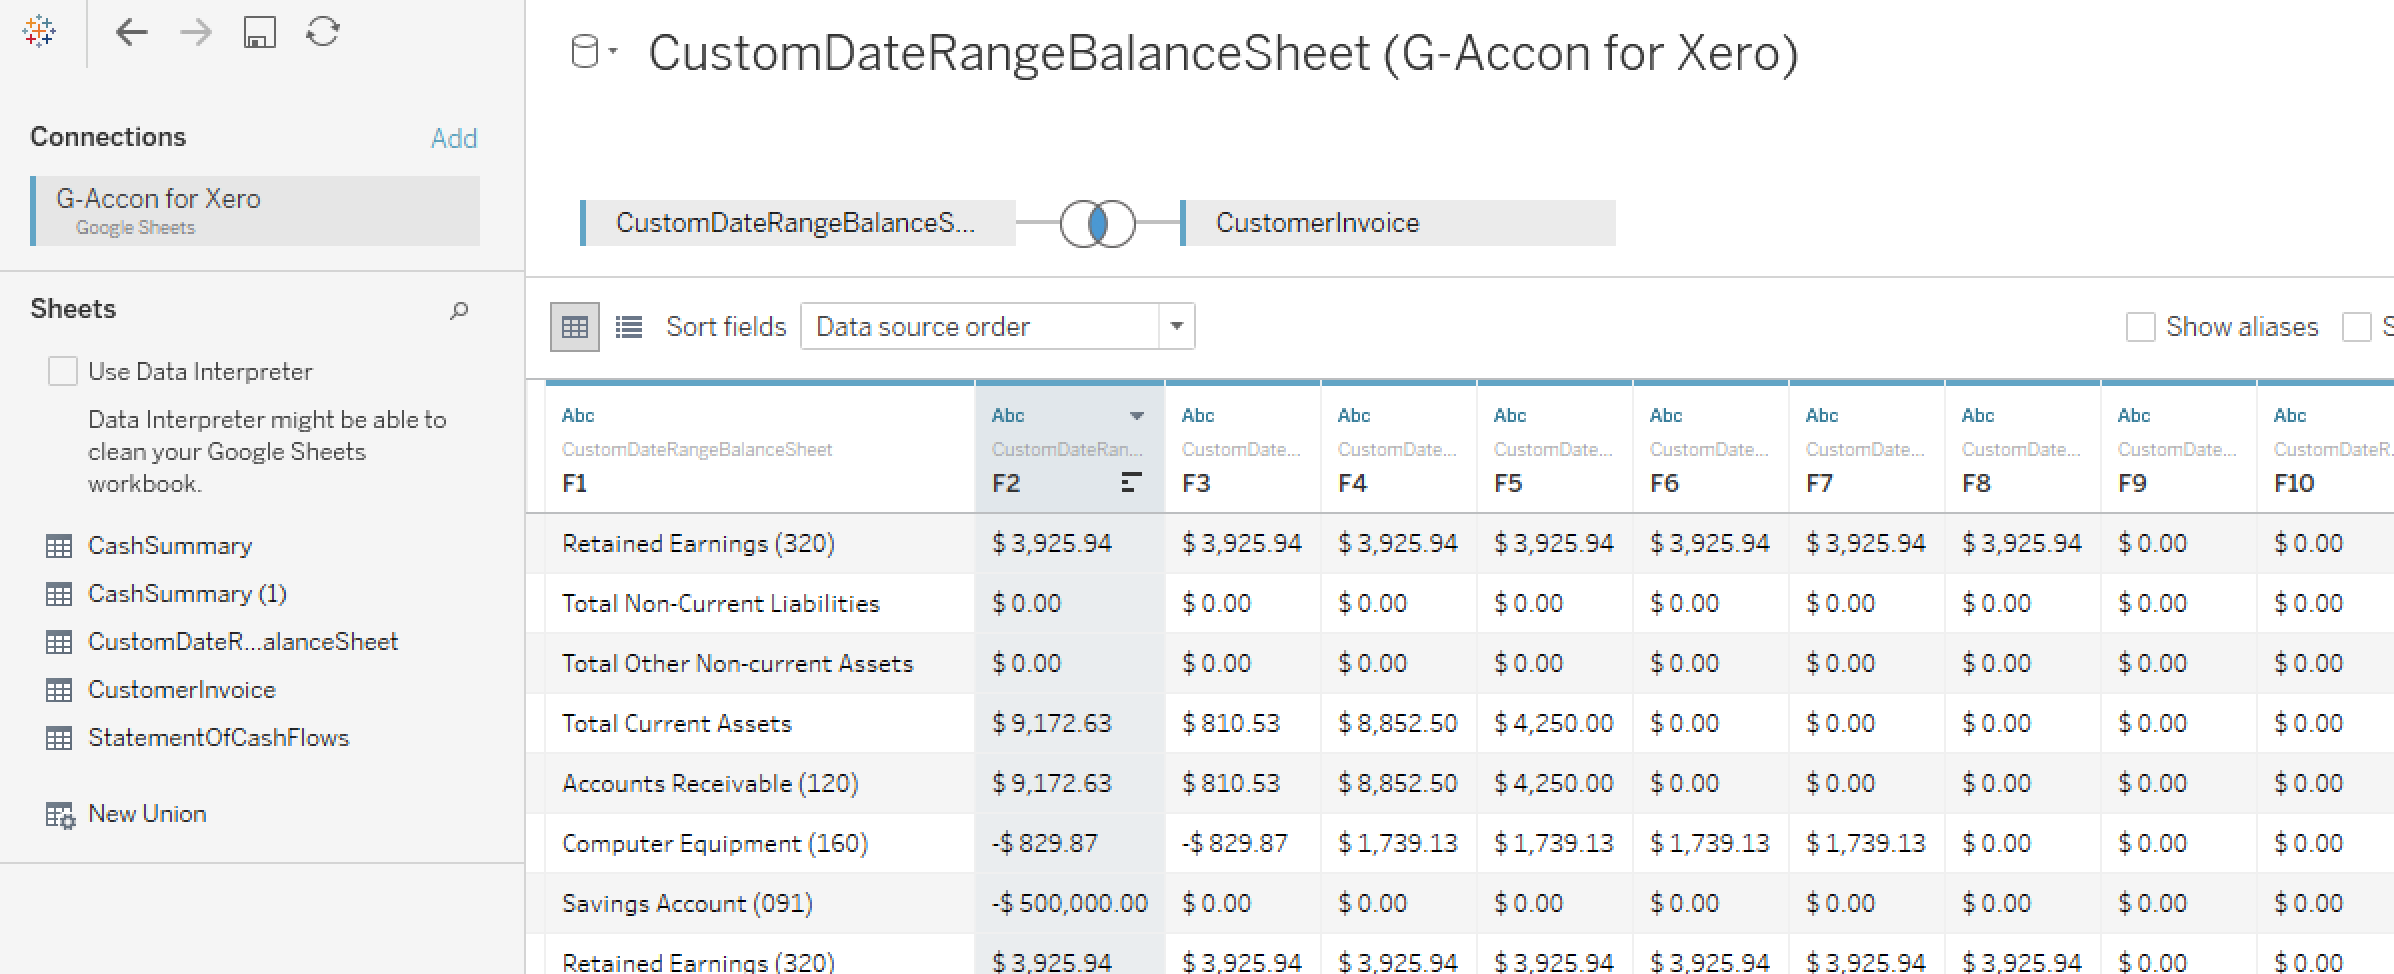Click the CustomerInvoice sheet table icon
This screenshot has height=974, width=2394.
point(59,690)
